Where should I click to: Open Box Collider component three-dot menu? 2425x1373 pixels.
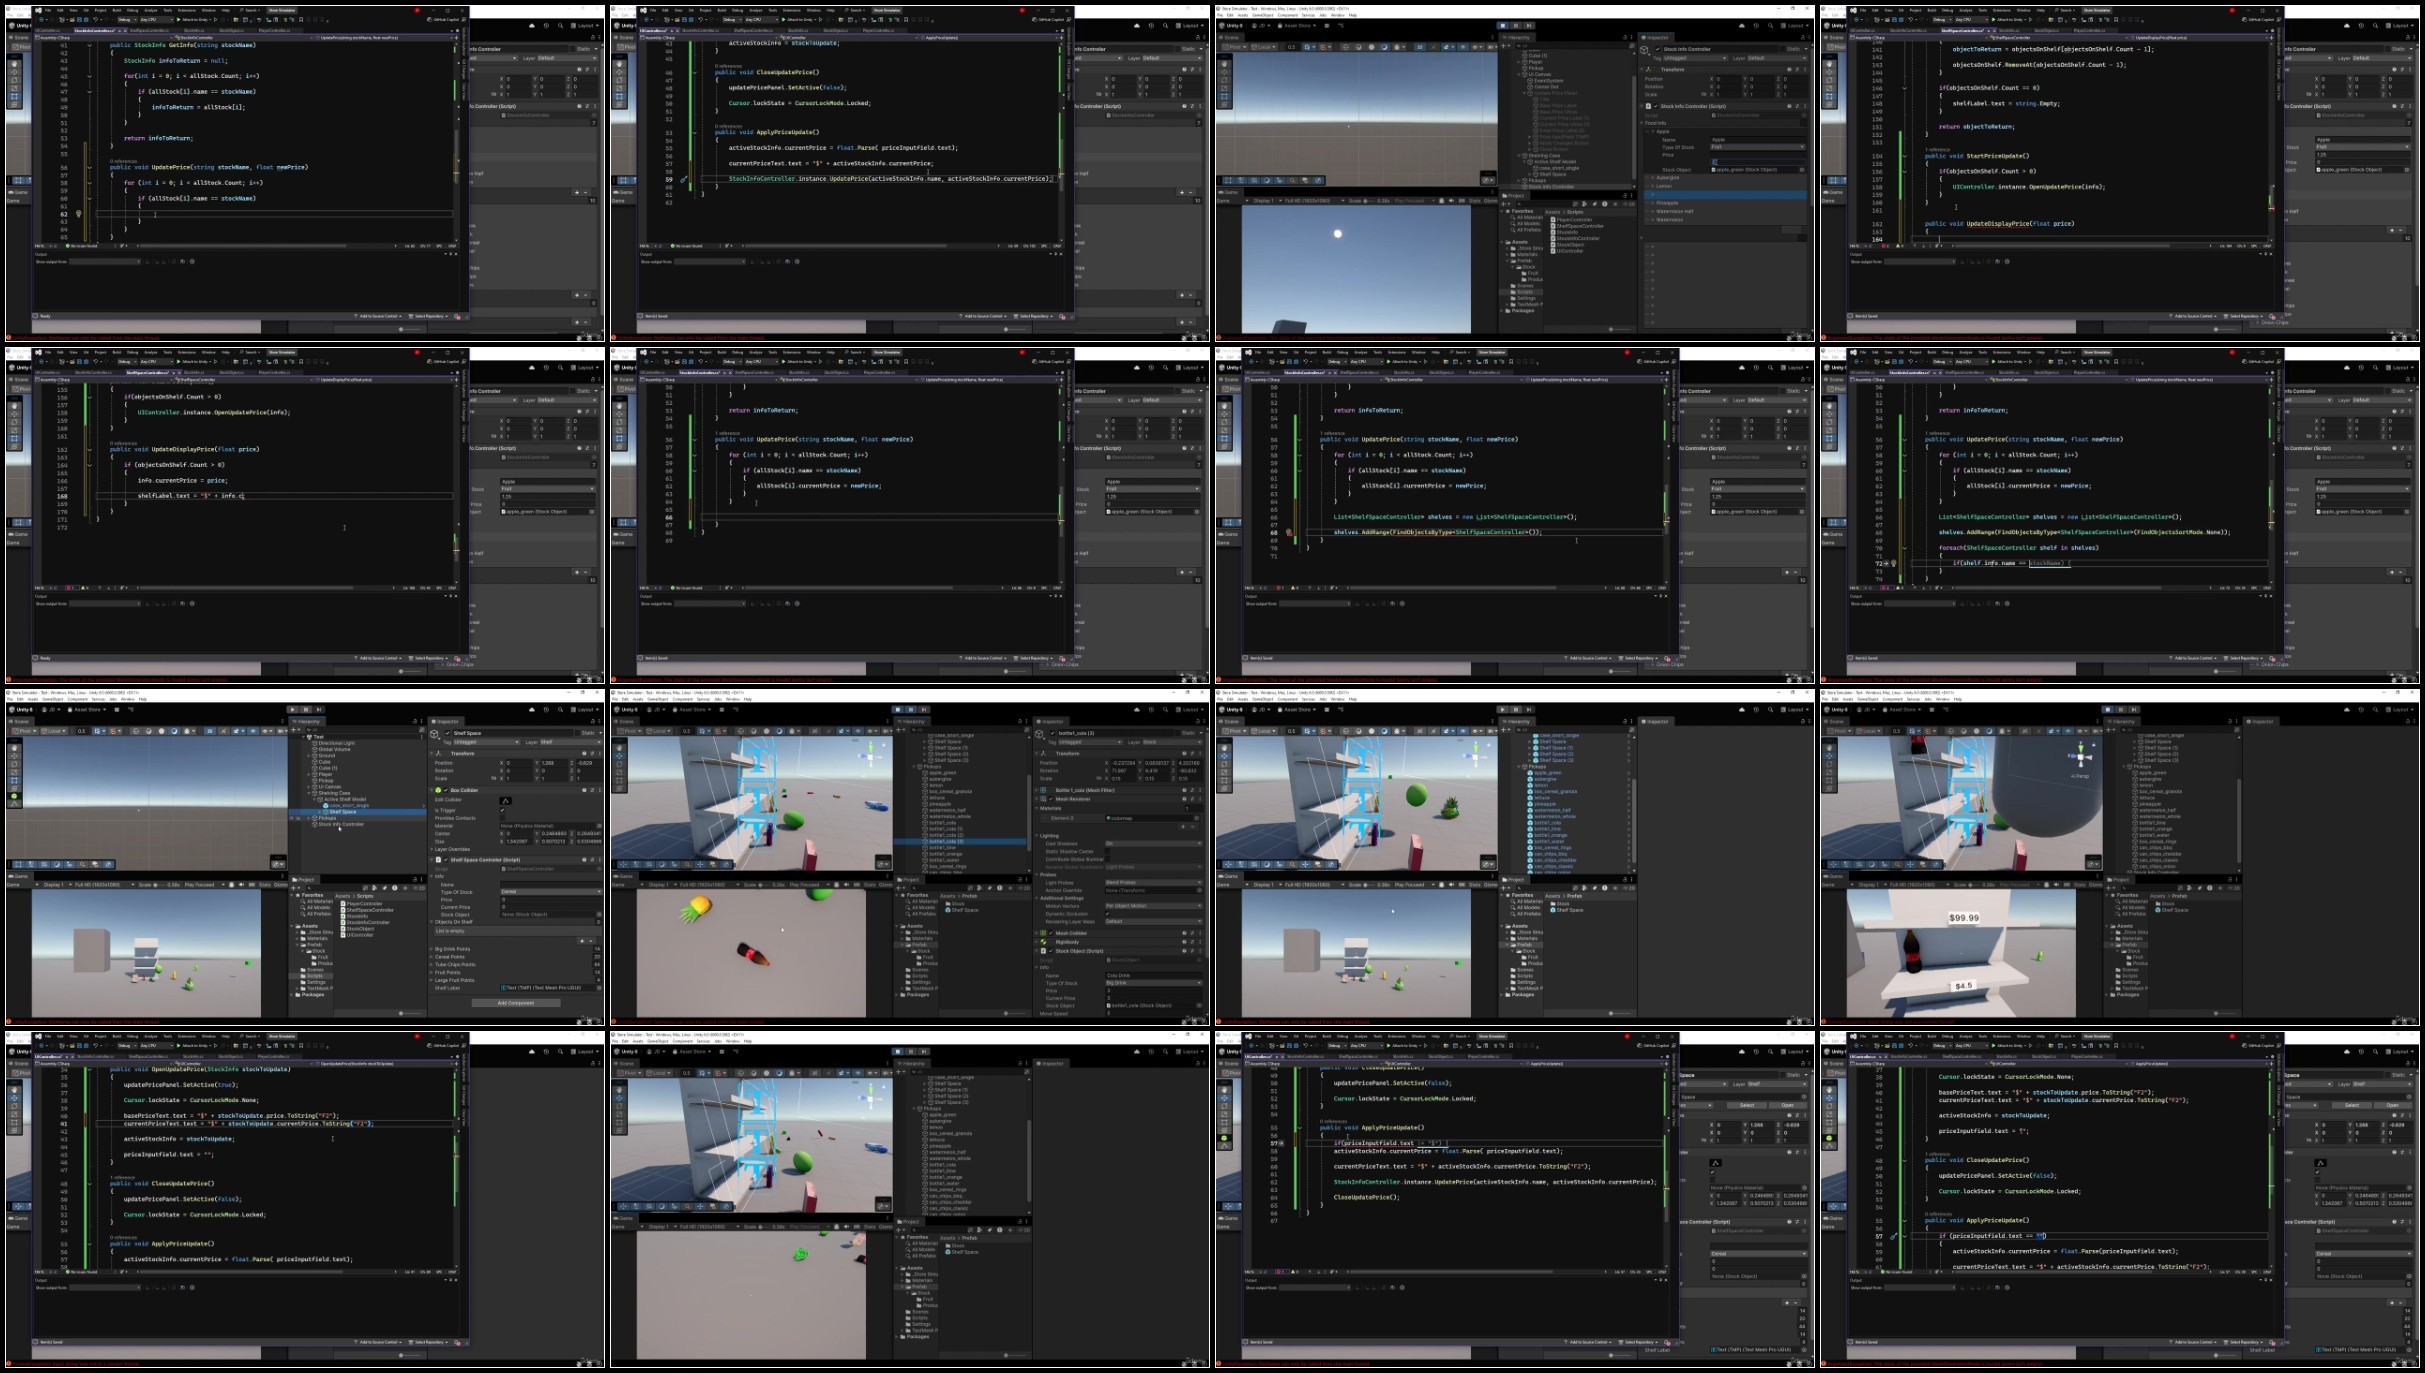coord(600,790)
